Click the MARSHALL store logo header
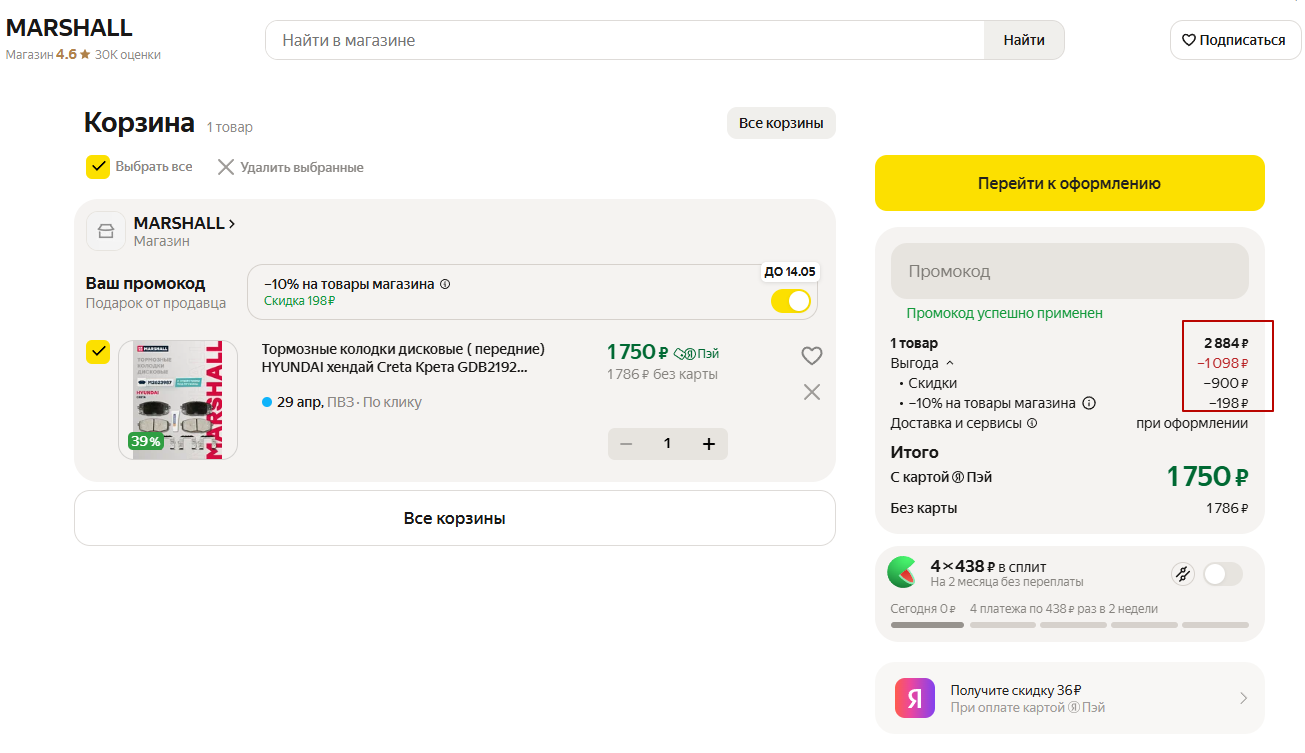Screen dimensions: 1305x753 [x=69, y=28]
